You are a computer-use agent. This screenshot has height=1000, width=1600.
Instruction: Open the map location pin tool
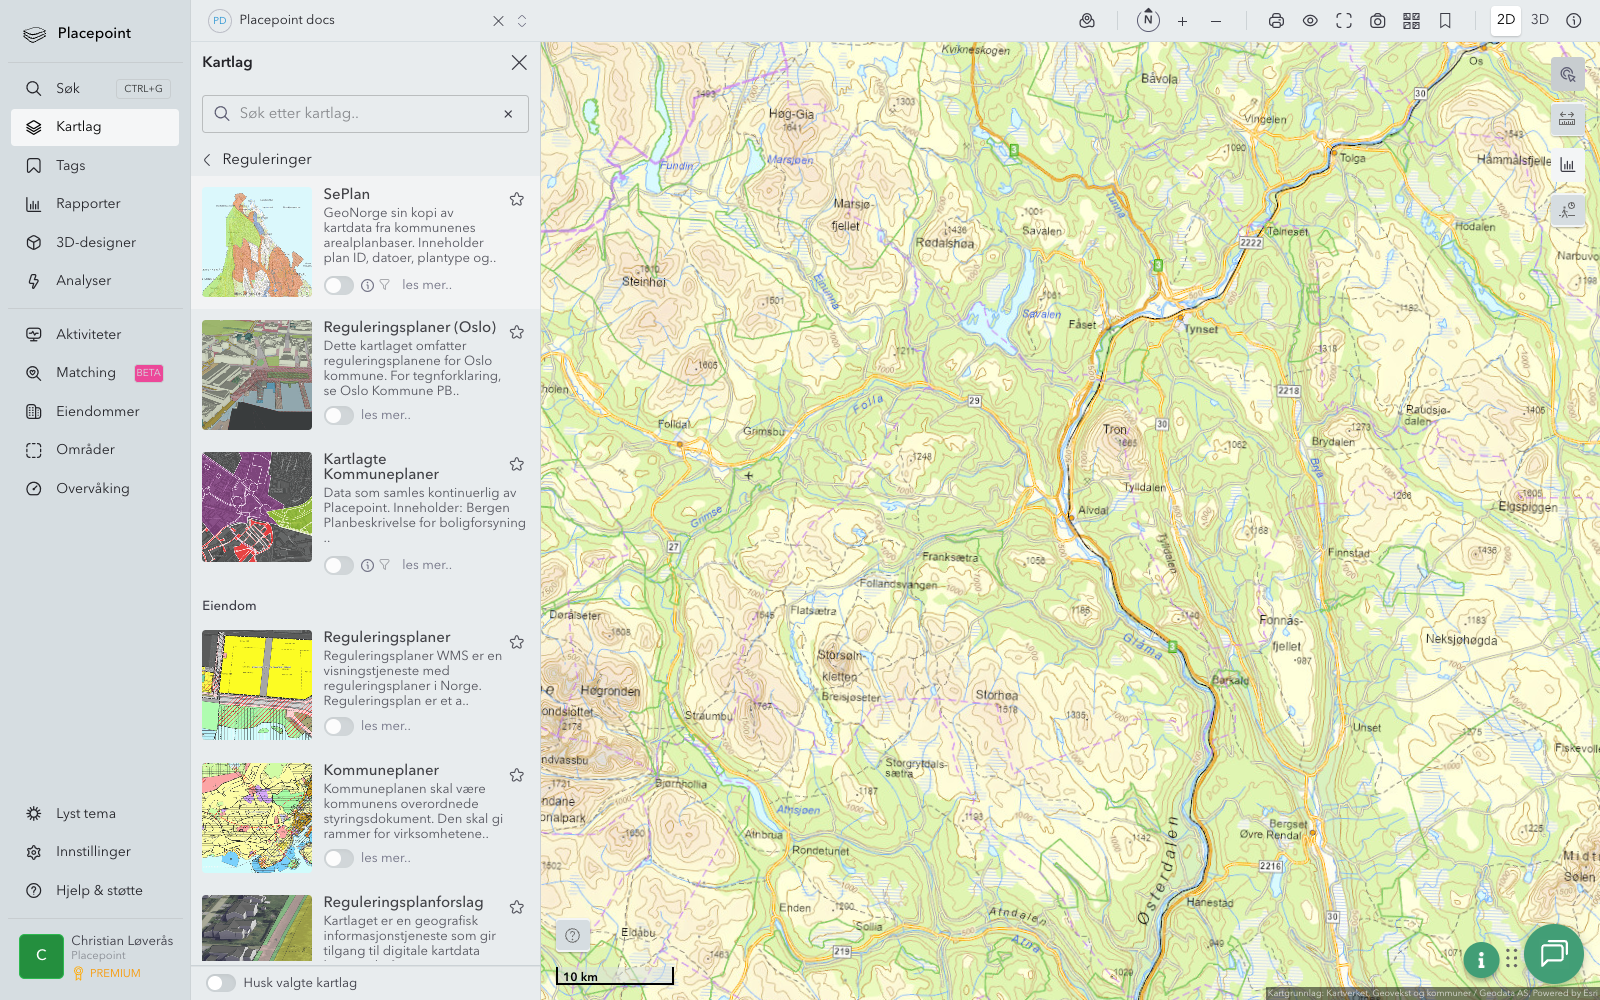pos(1087,20)
